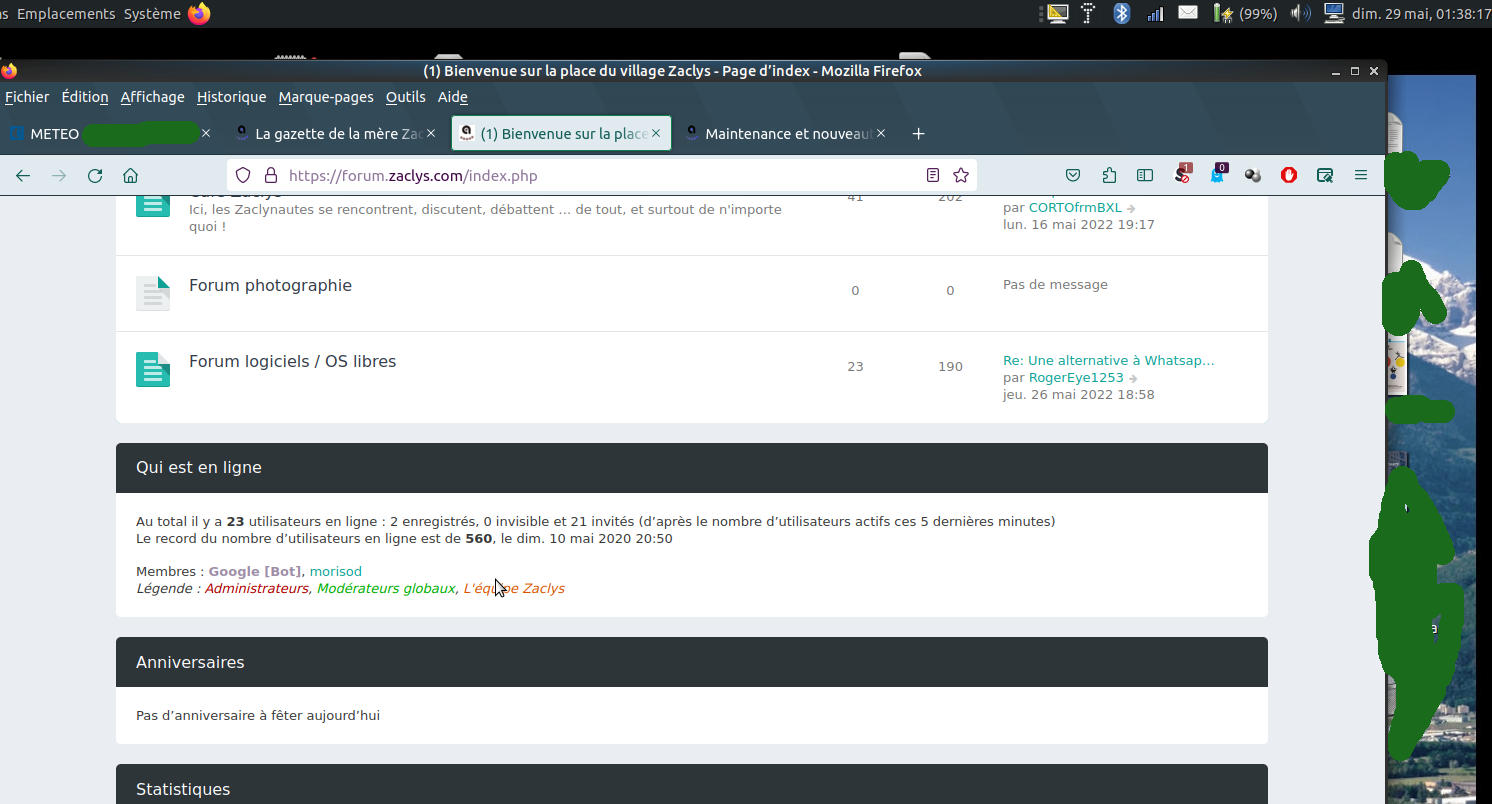
Task: Open morisod member profile link
Action: click(x=336, y=572)
